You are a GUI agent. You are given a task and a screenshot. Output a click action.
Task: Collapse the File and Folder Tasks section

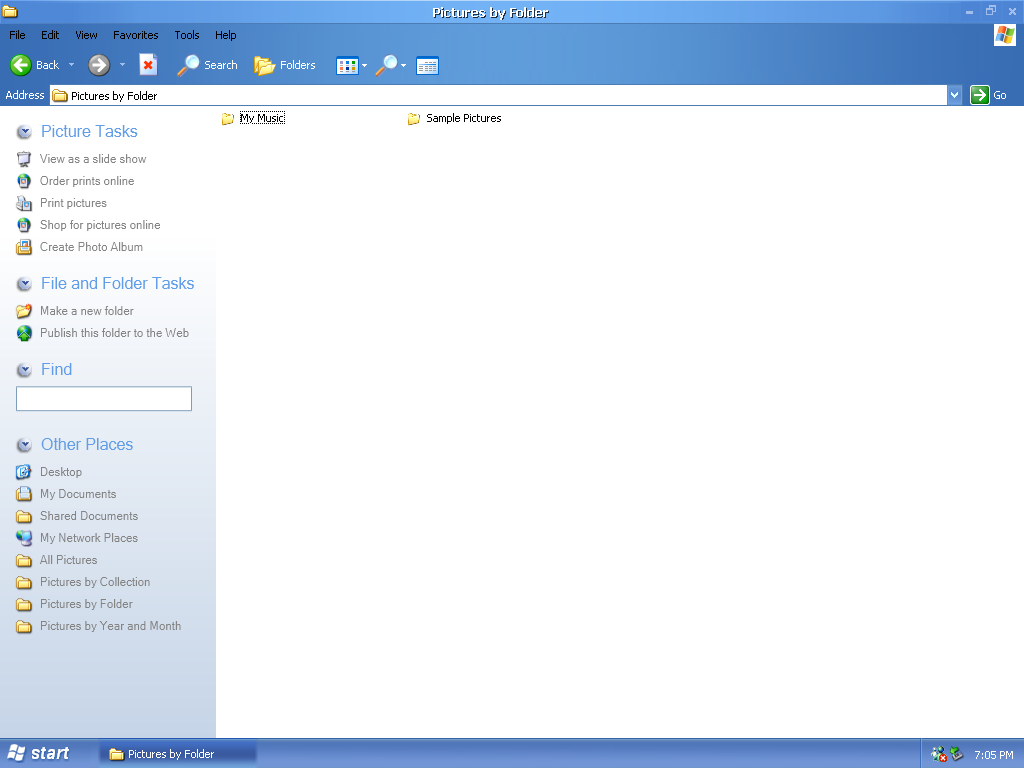point(24,284)
